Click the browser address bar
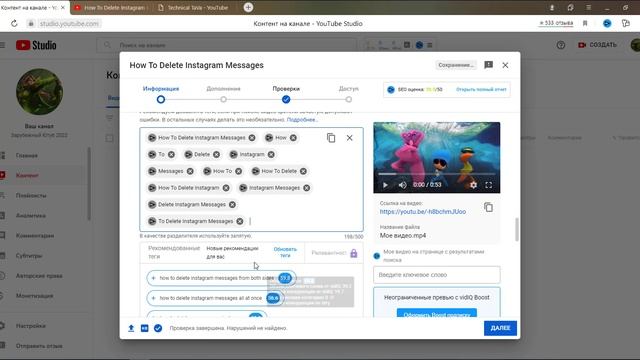 tap(69, 24)
